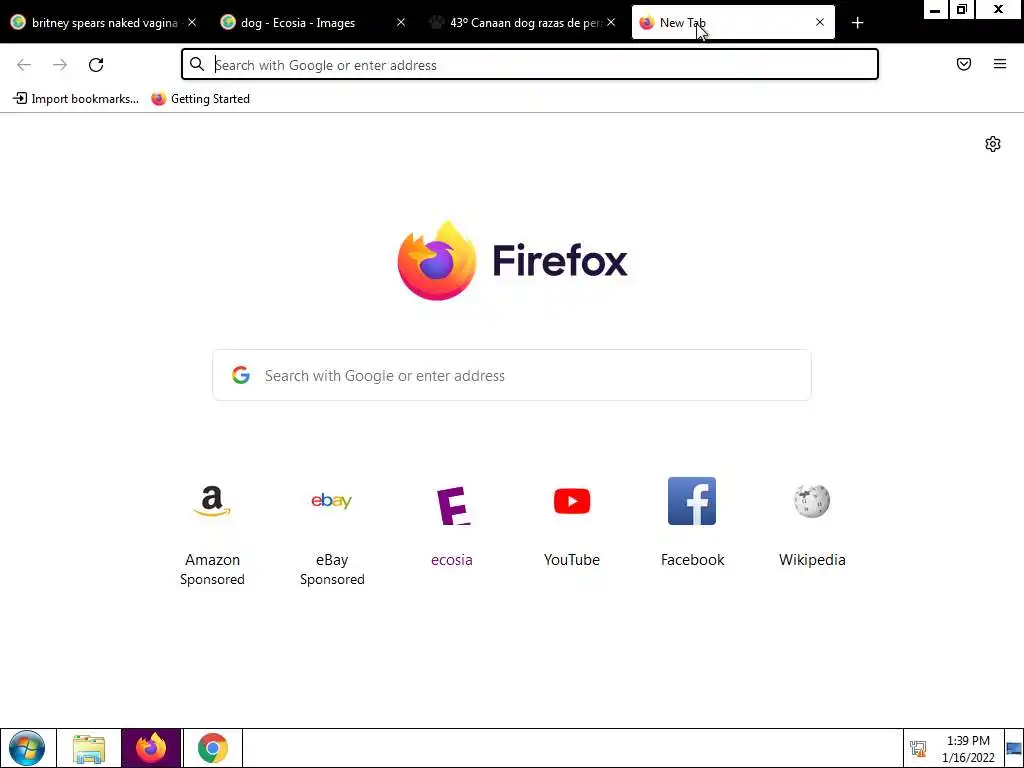The width and height of the screenshot is (1024, 768).
Task: Open new tab with plus button
Action: click(x=857, y=23)
